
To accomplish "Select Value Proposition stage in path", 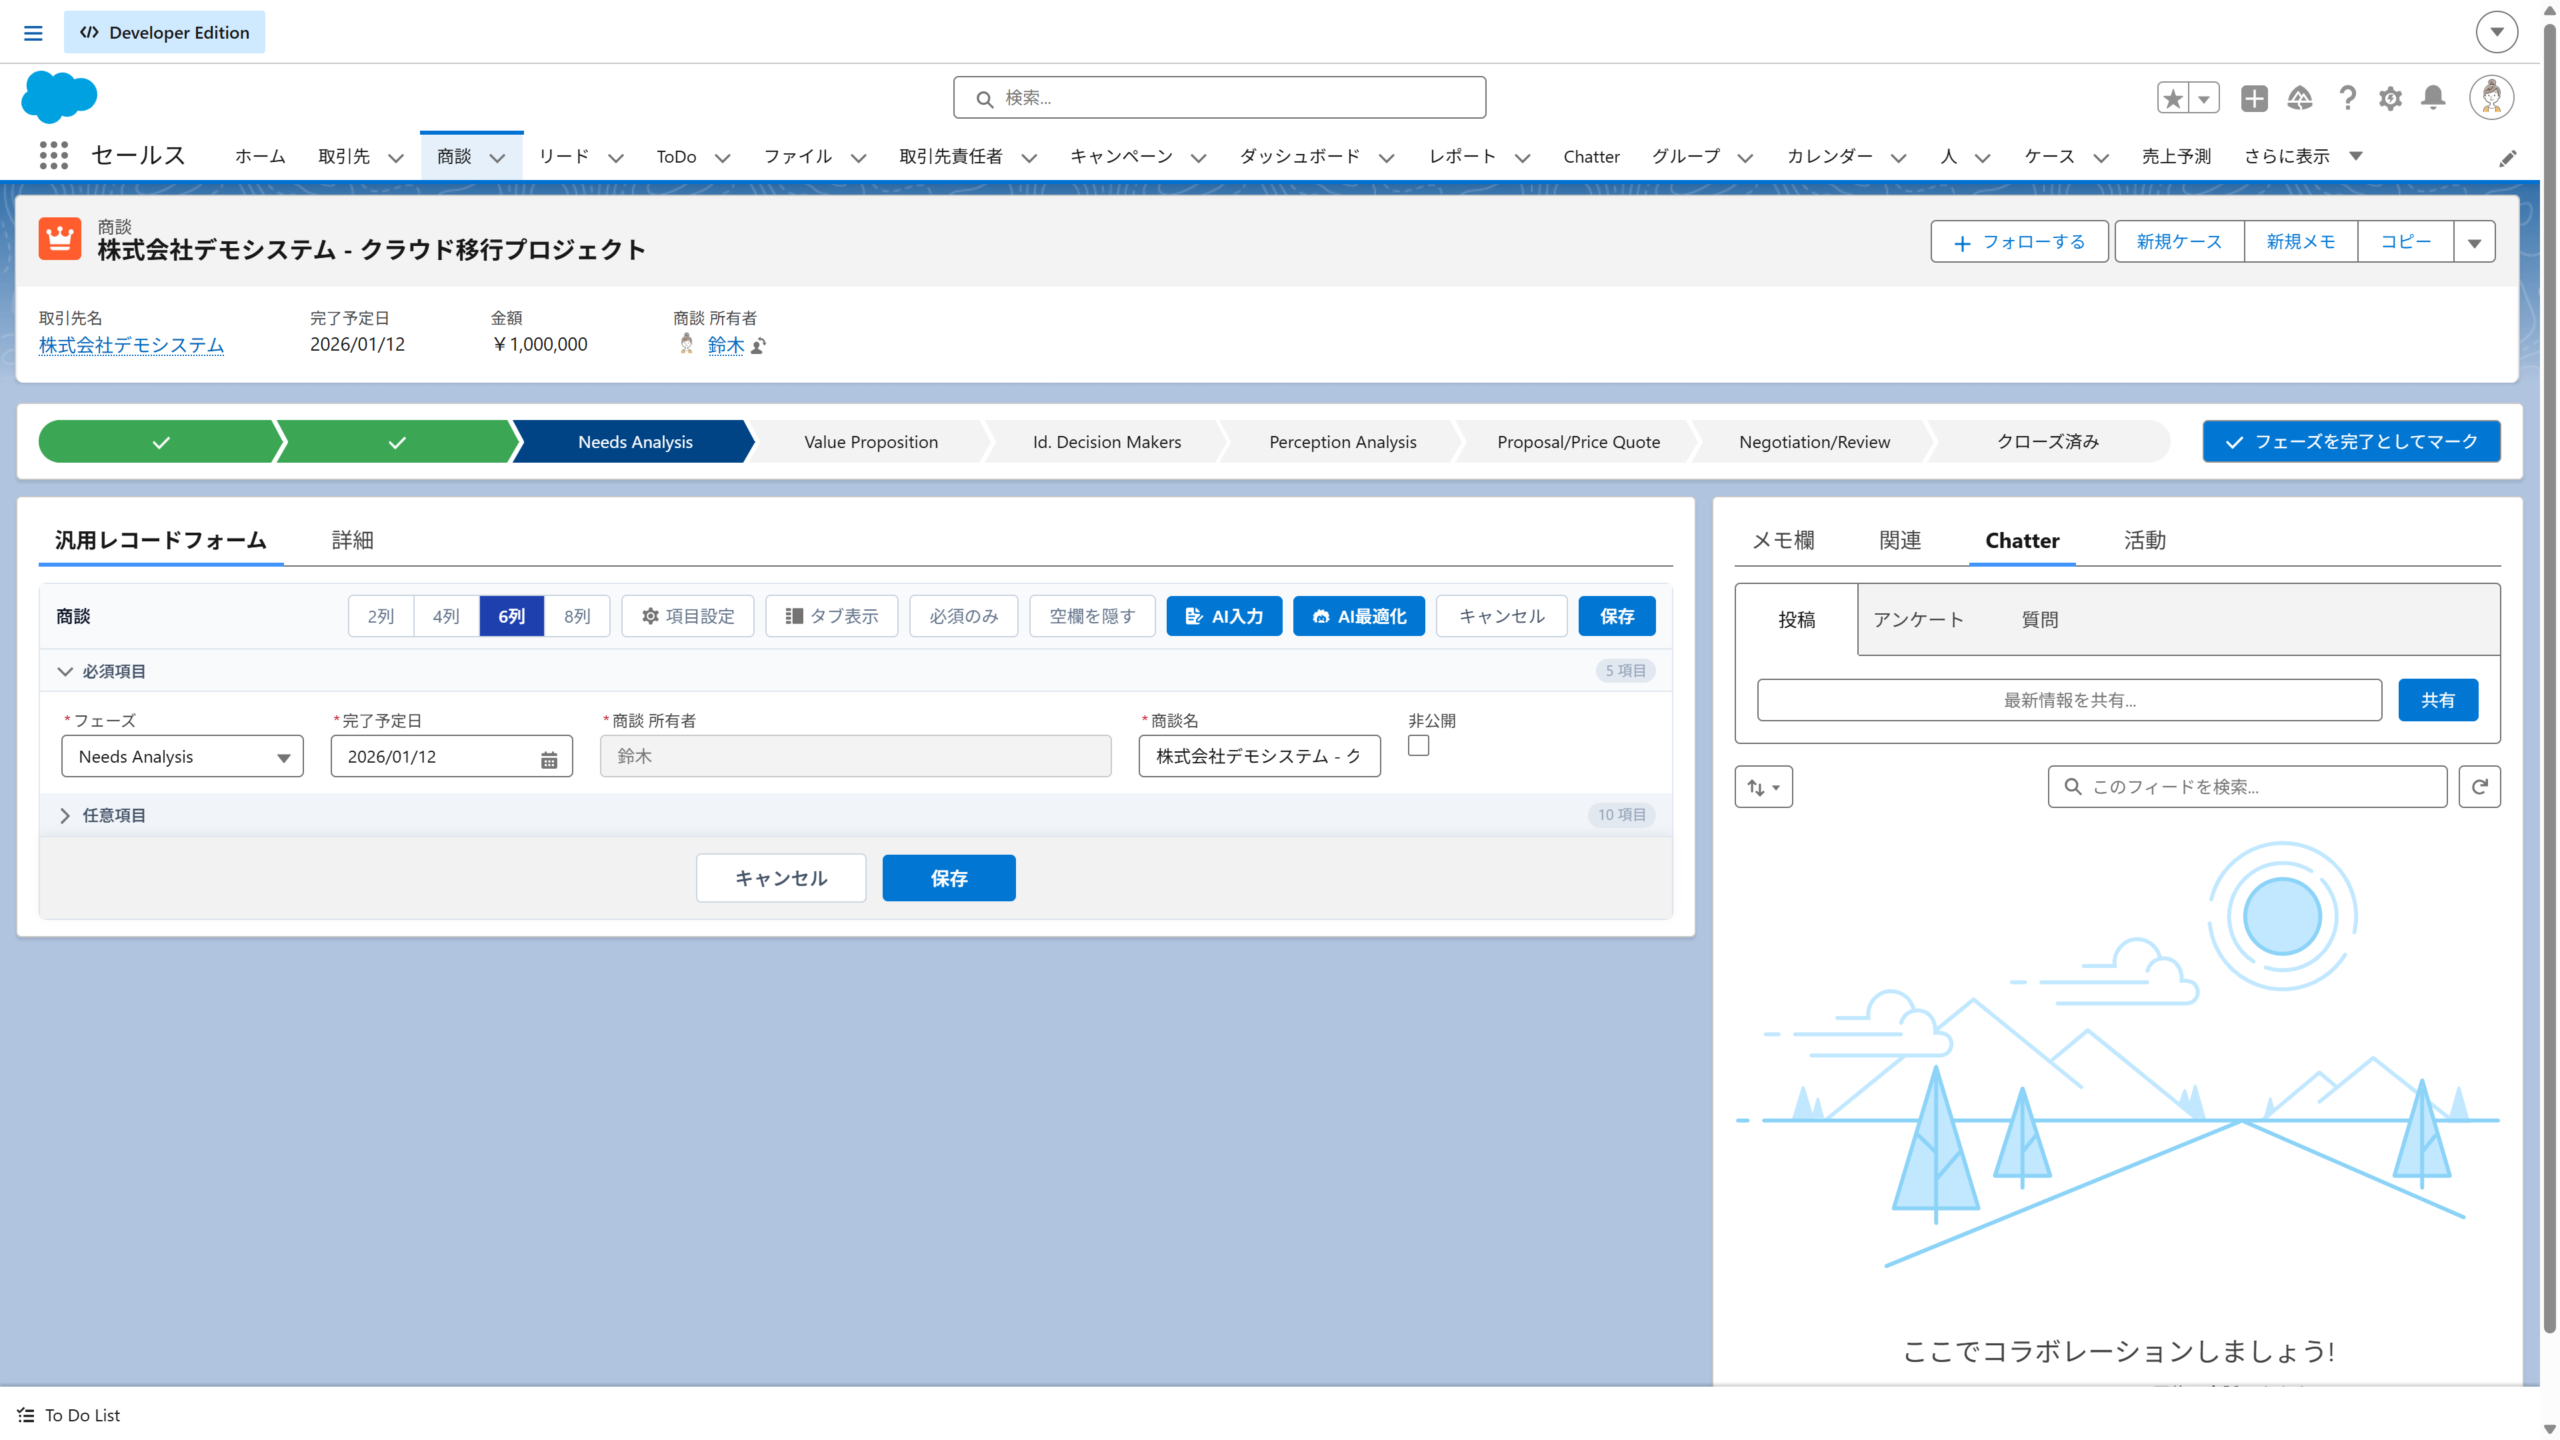I will (x=870, y=442).
